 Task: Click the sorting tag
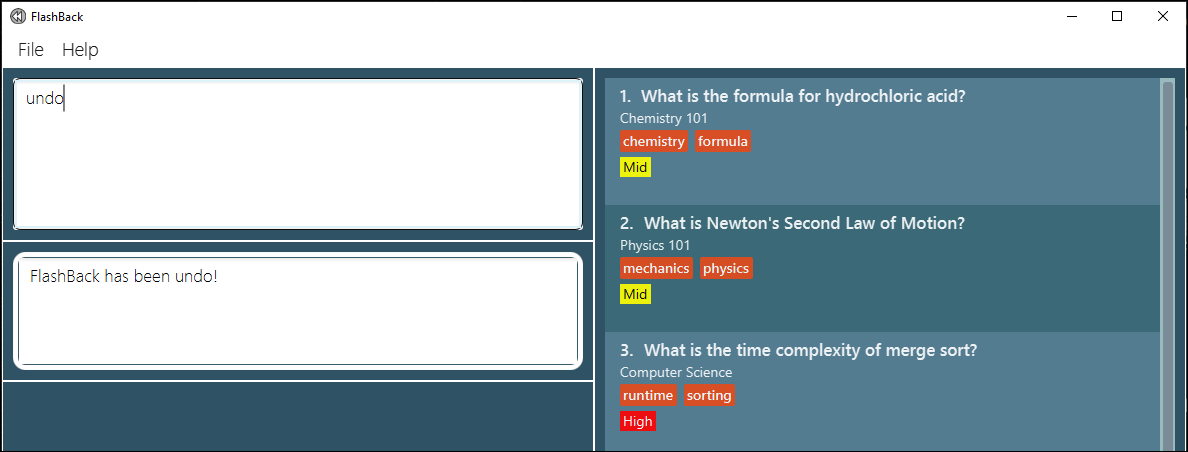(709, 395)
